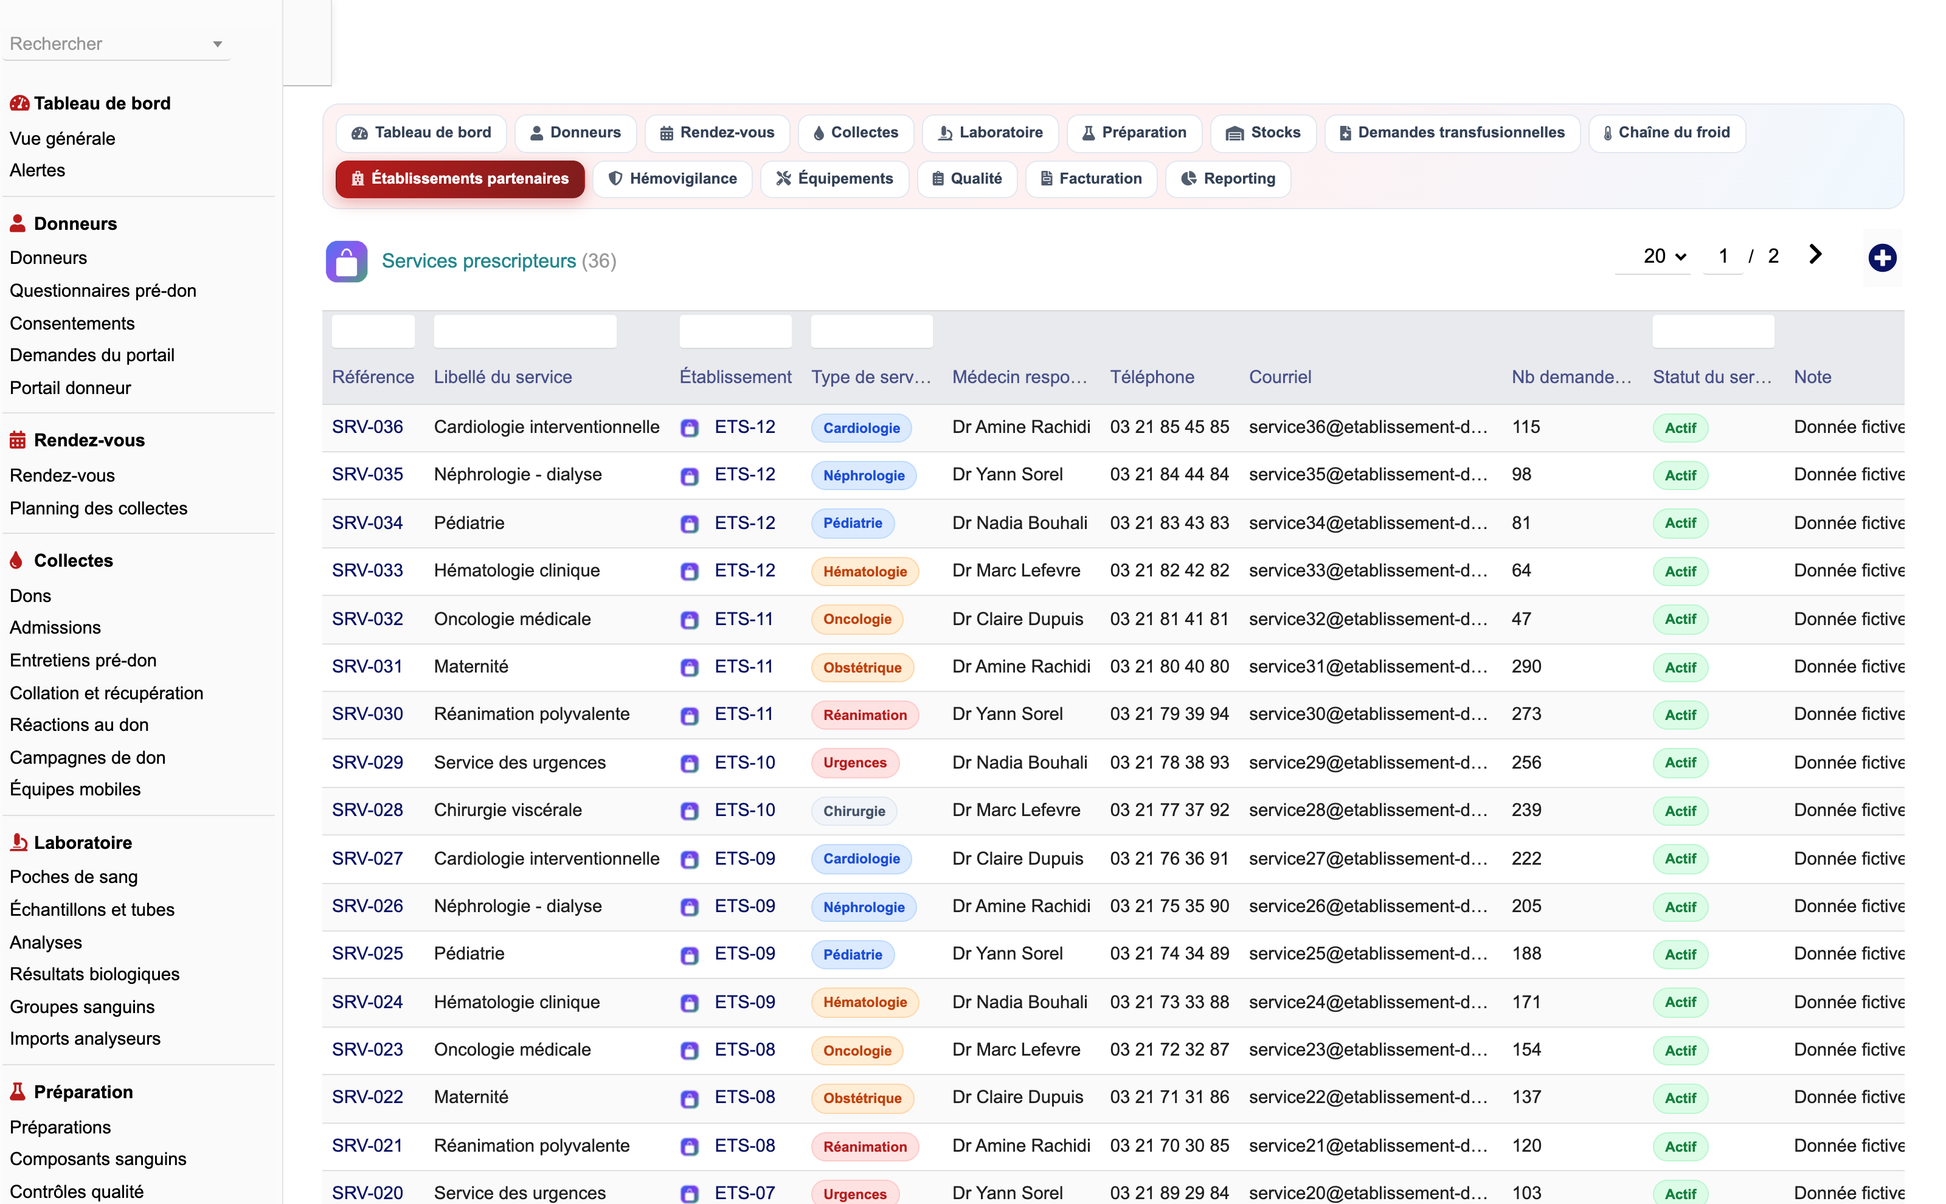Click the establishment icon in the SRV-036 row
The height and width of the screenshot is (1204, 1946).
[689, 428]
